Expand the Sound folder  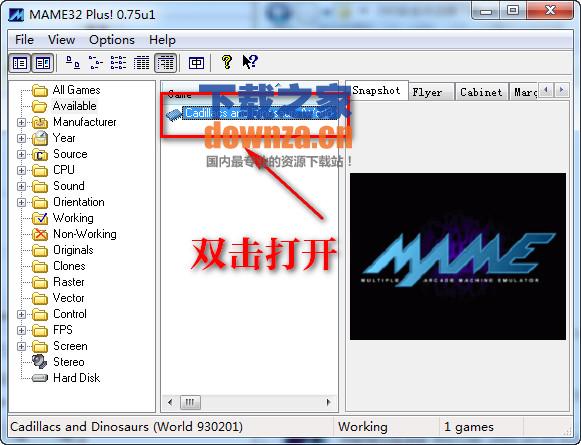point(21,186)
